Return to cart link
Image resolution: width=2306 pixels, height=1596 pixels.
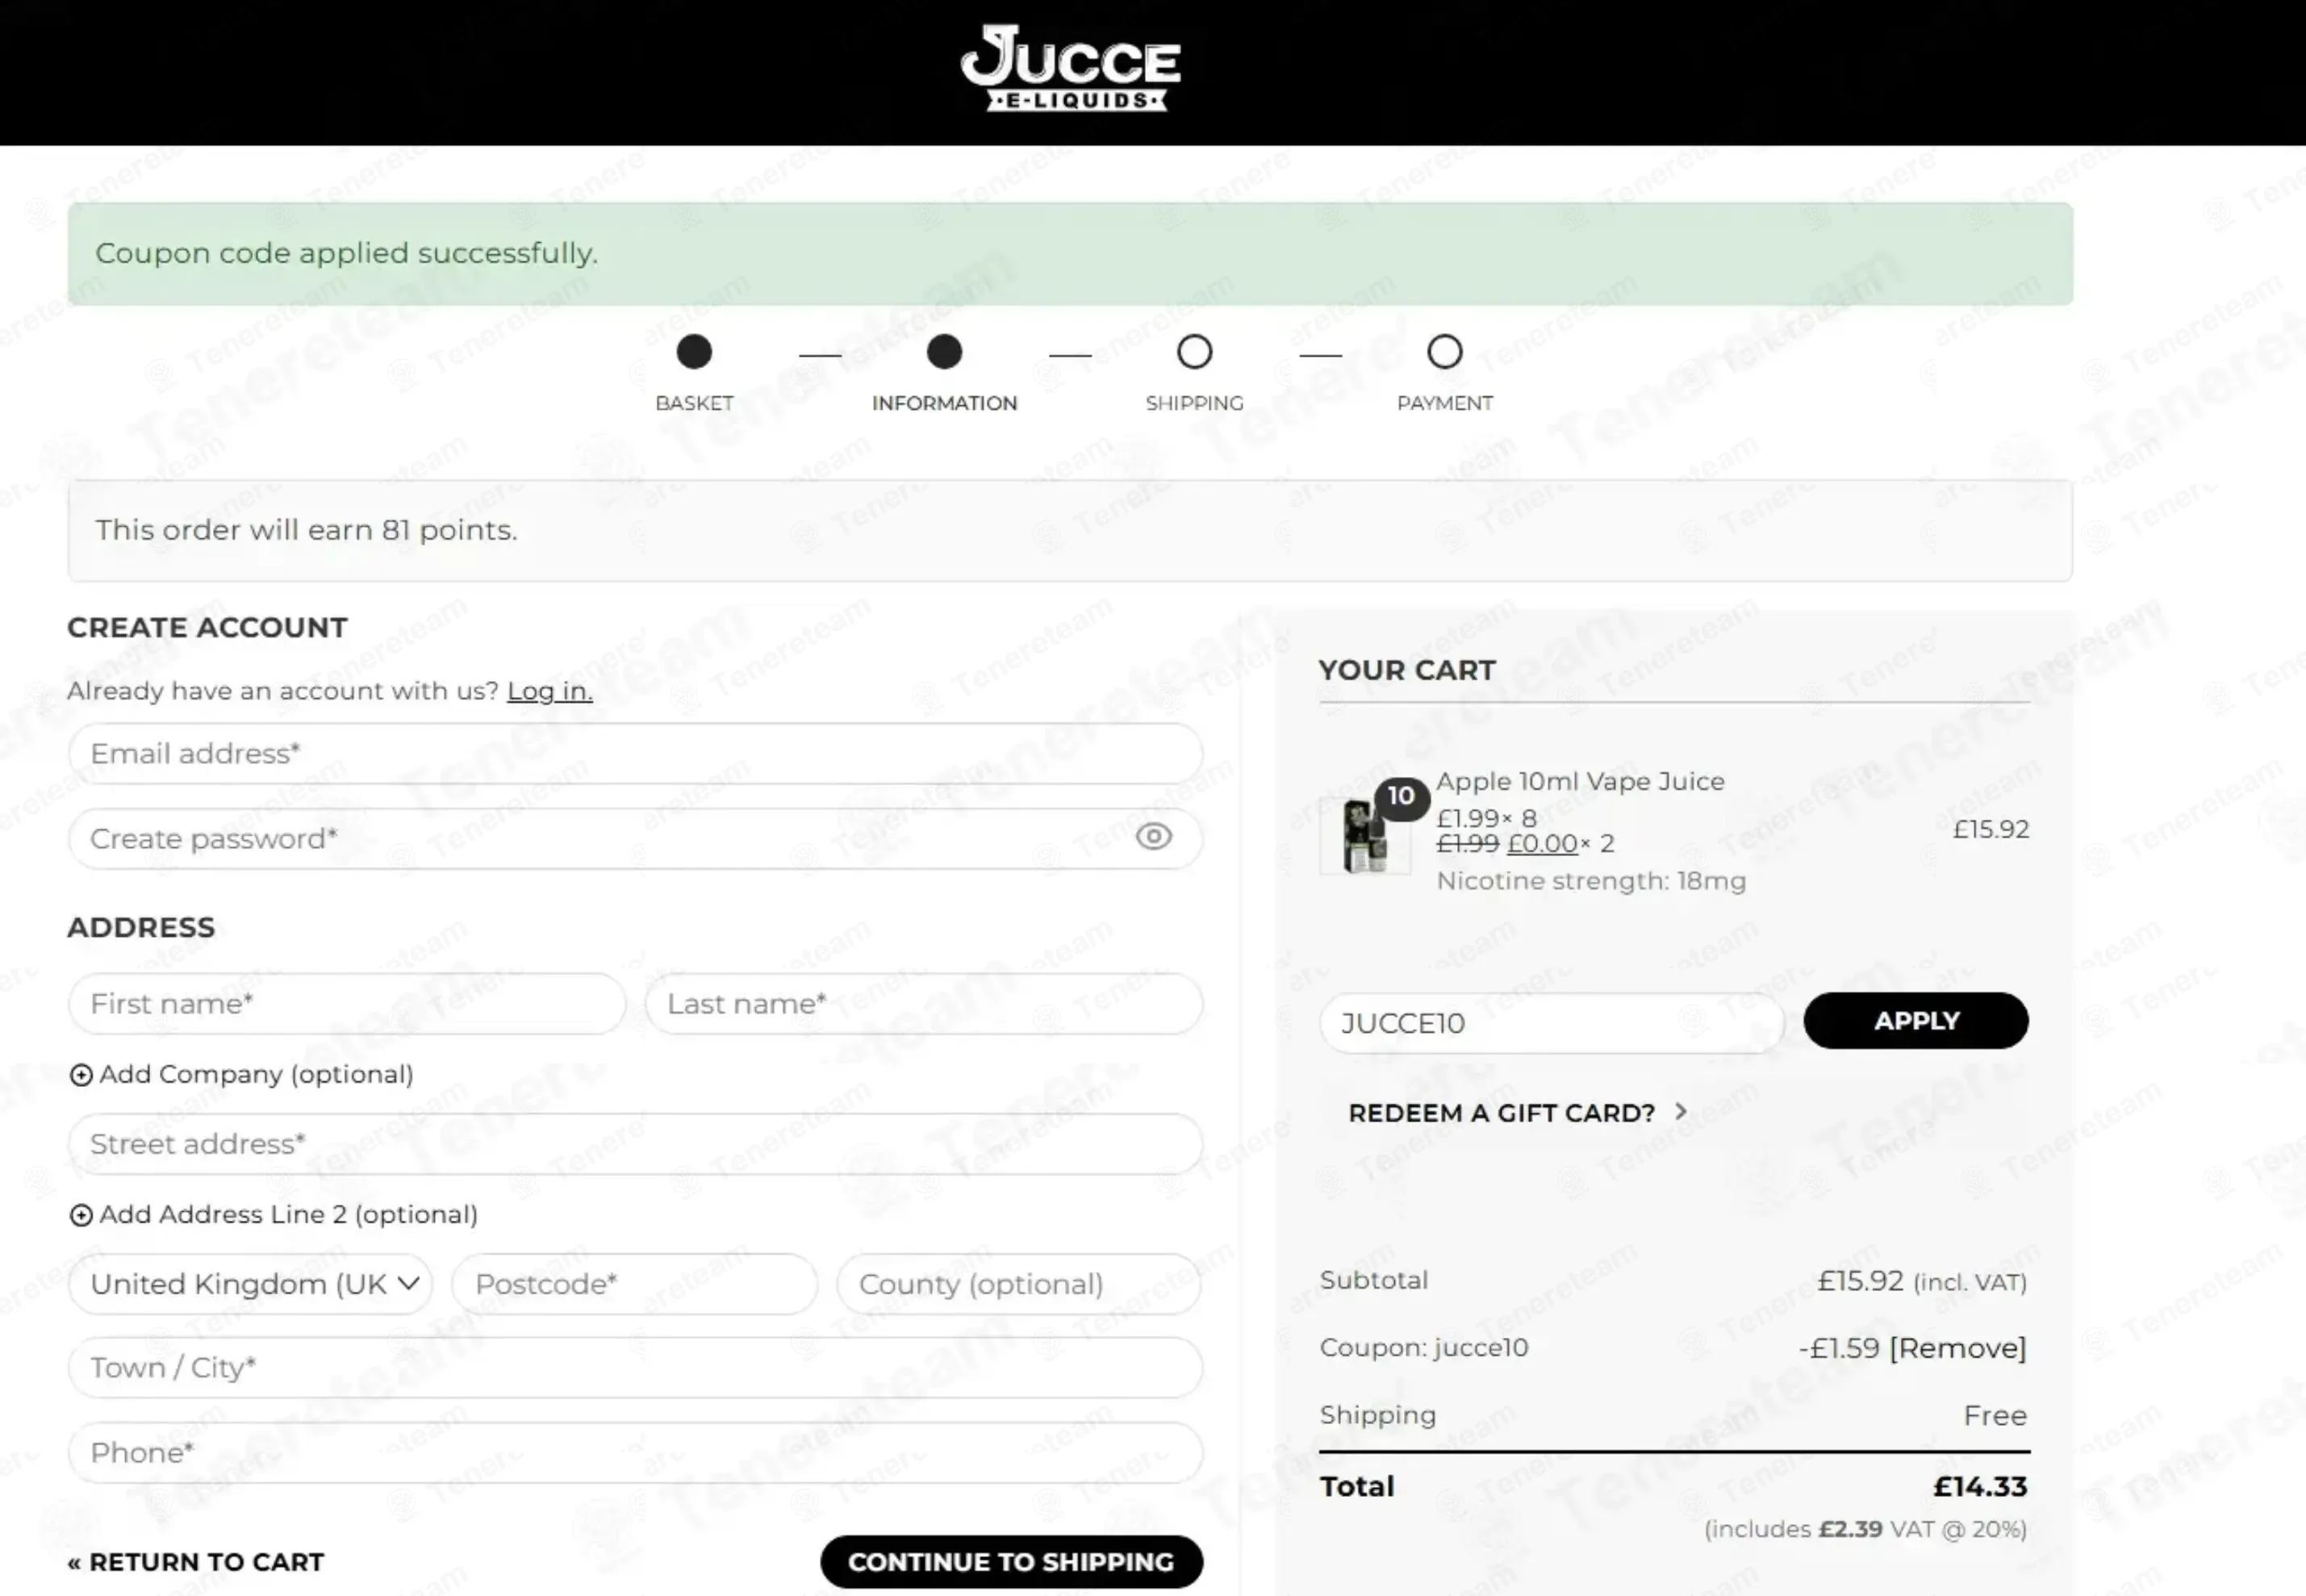point(196,1562)
